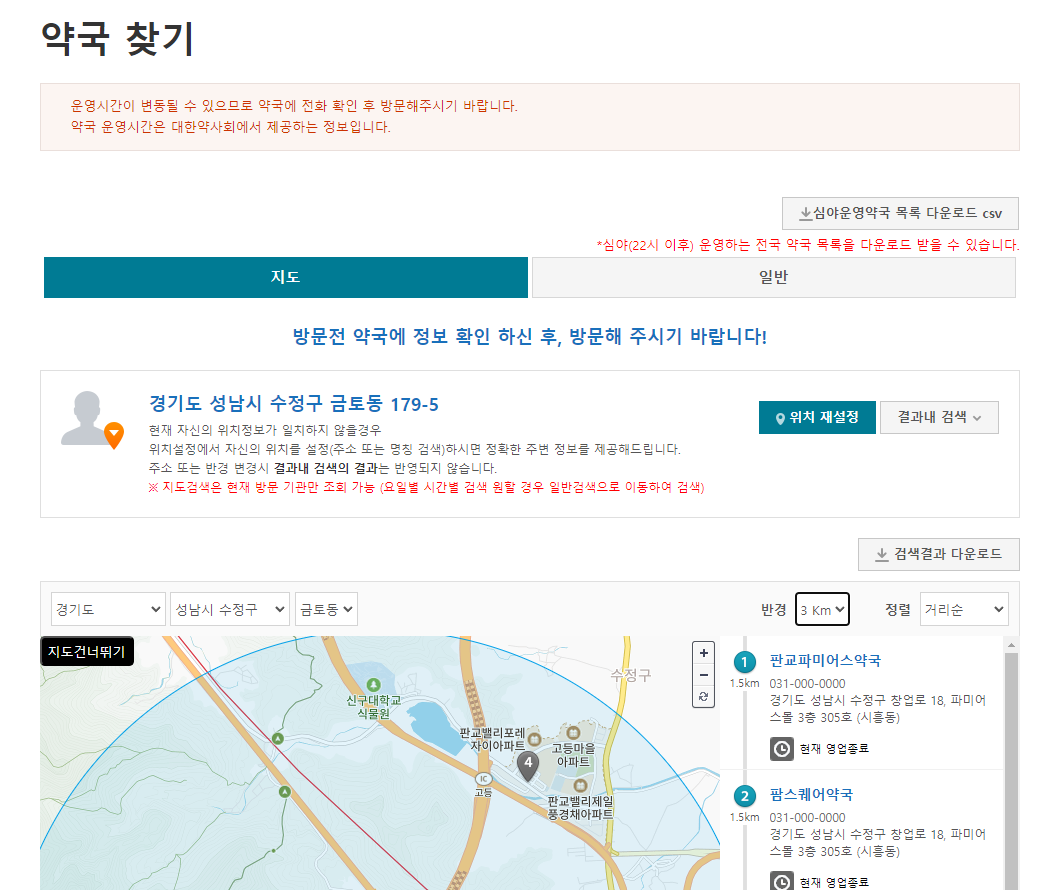Open the 3 Km radius dropdown
This screenshot has width=1041, height=890.
pos(823,609)
